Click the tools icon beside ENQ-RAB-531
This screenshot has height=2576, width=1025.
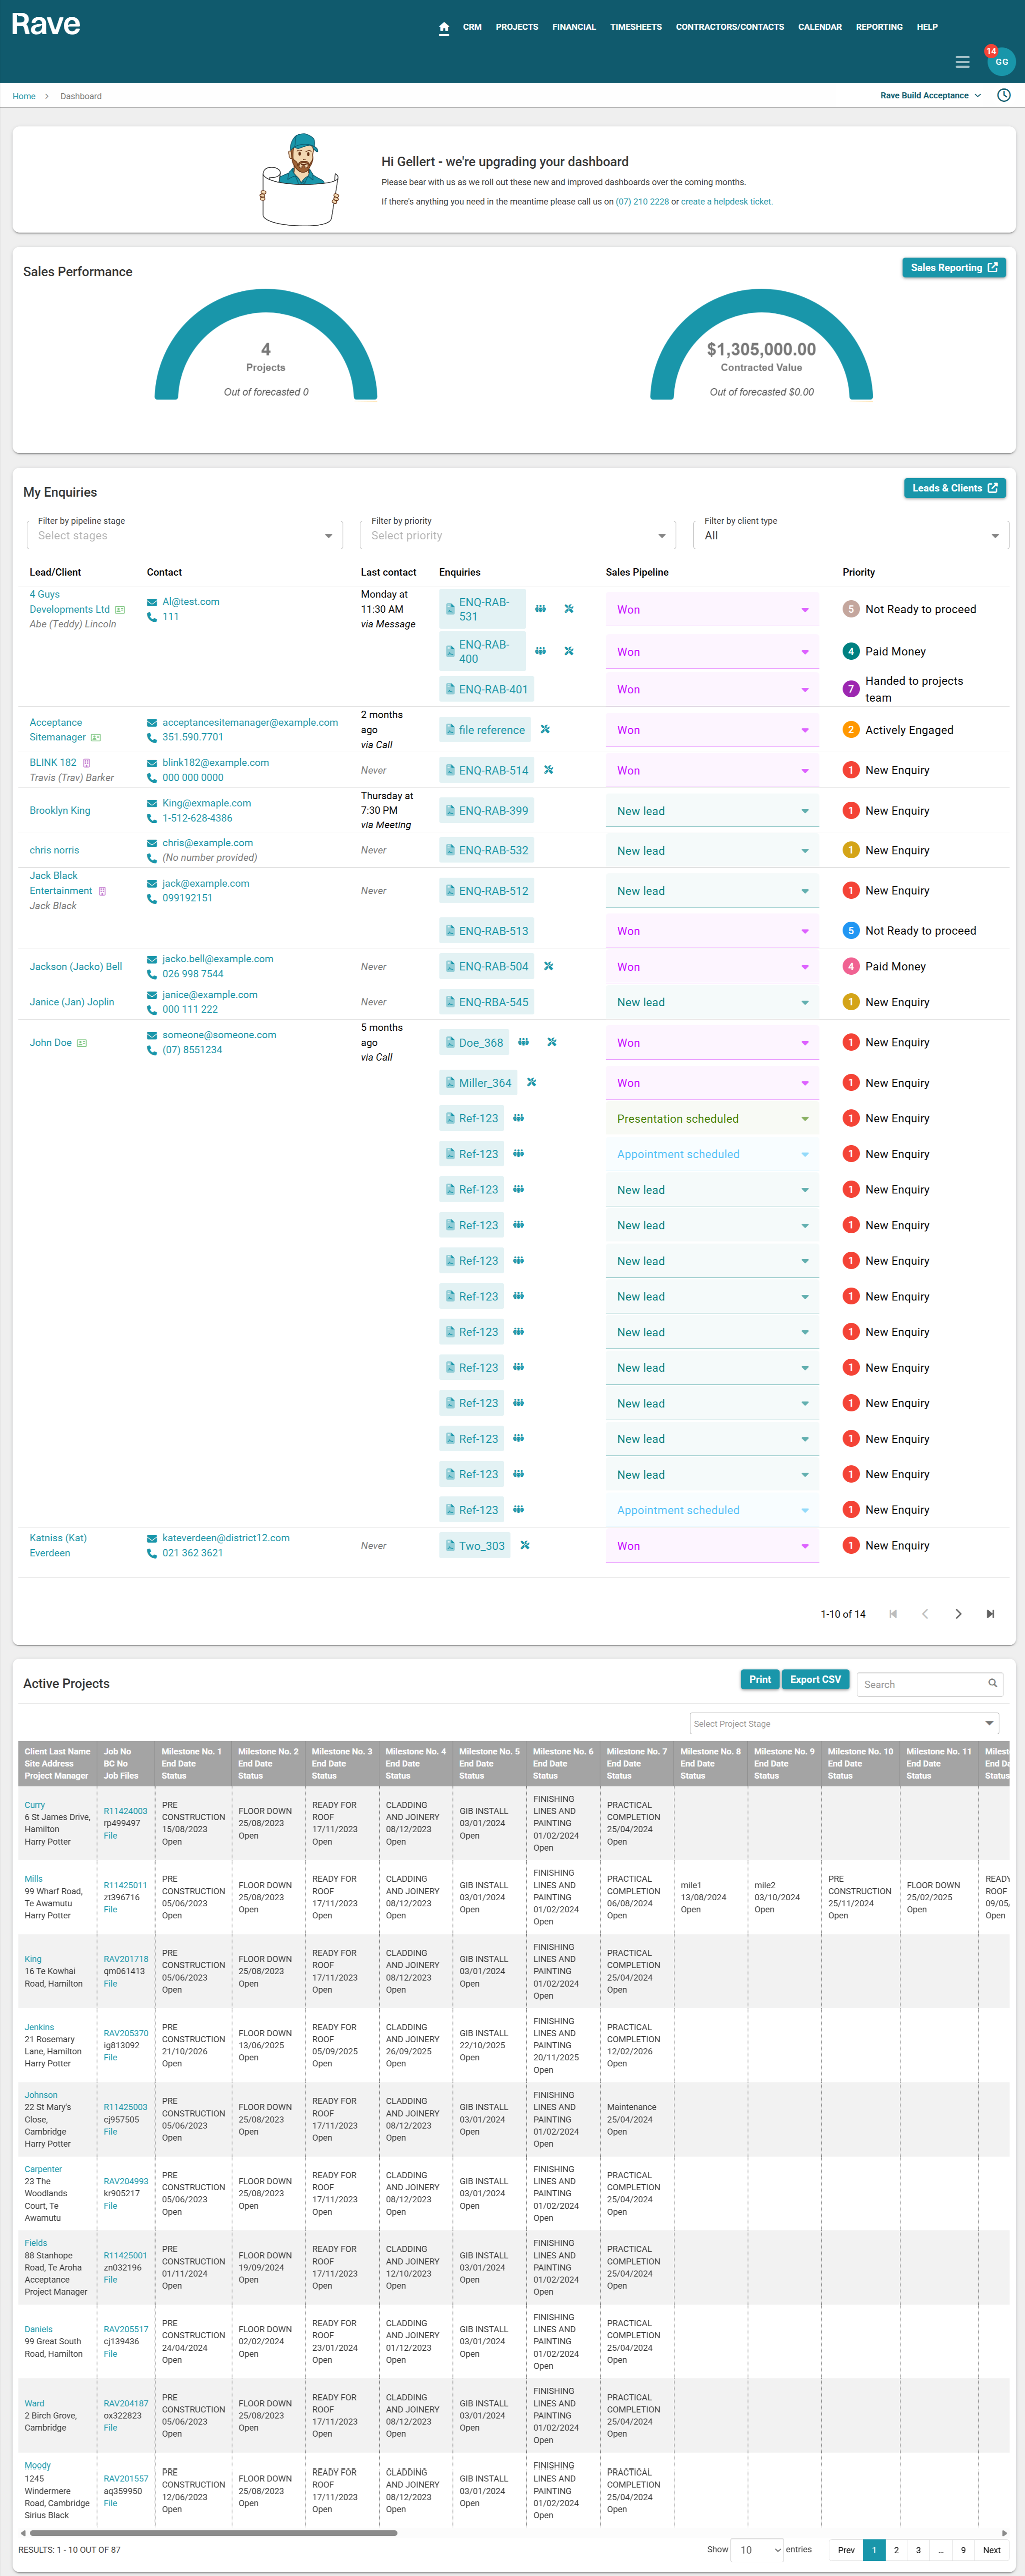point(569,609)
